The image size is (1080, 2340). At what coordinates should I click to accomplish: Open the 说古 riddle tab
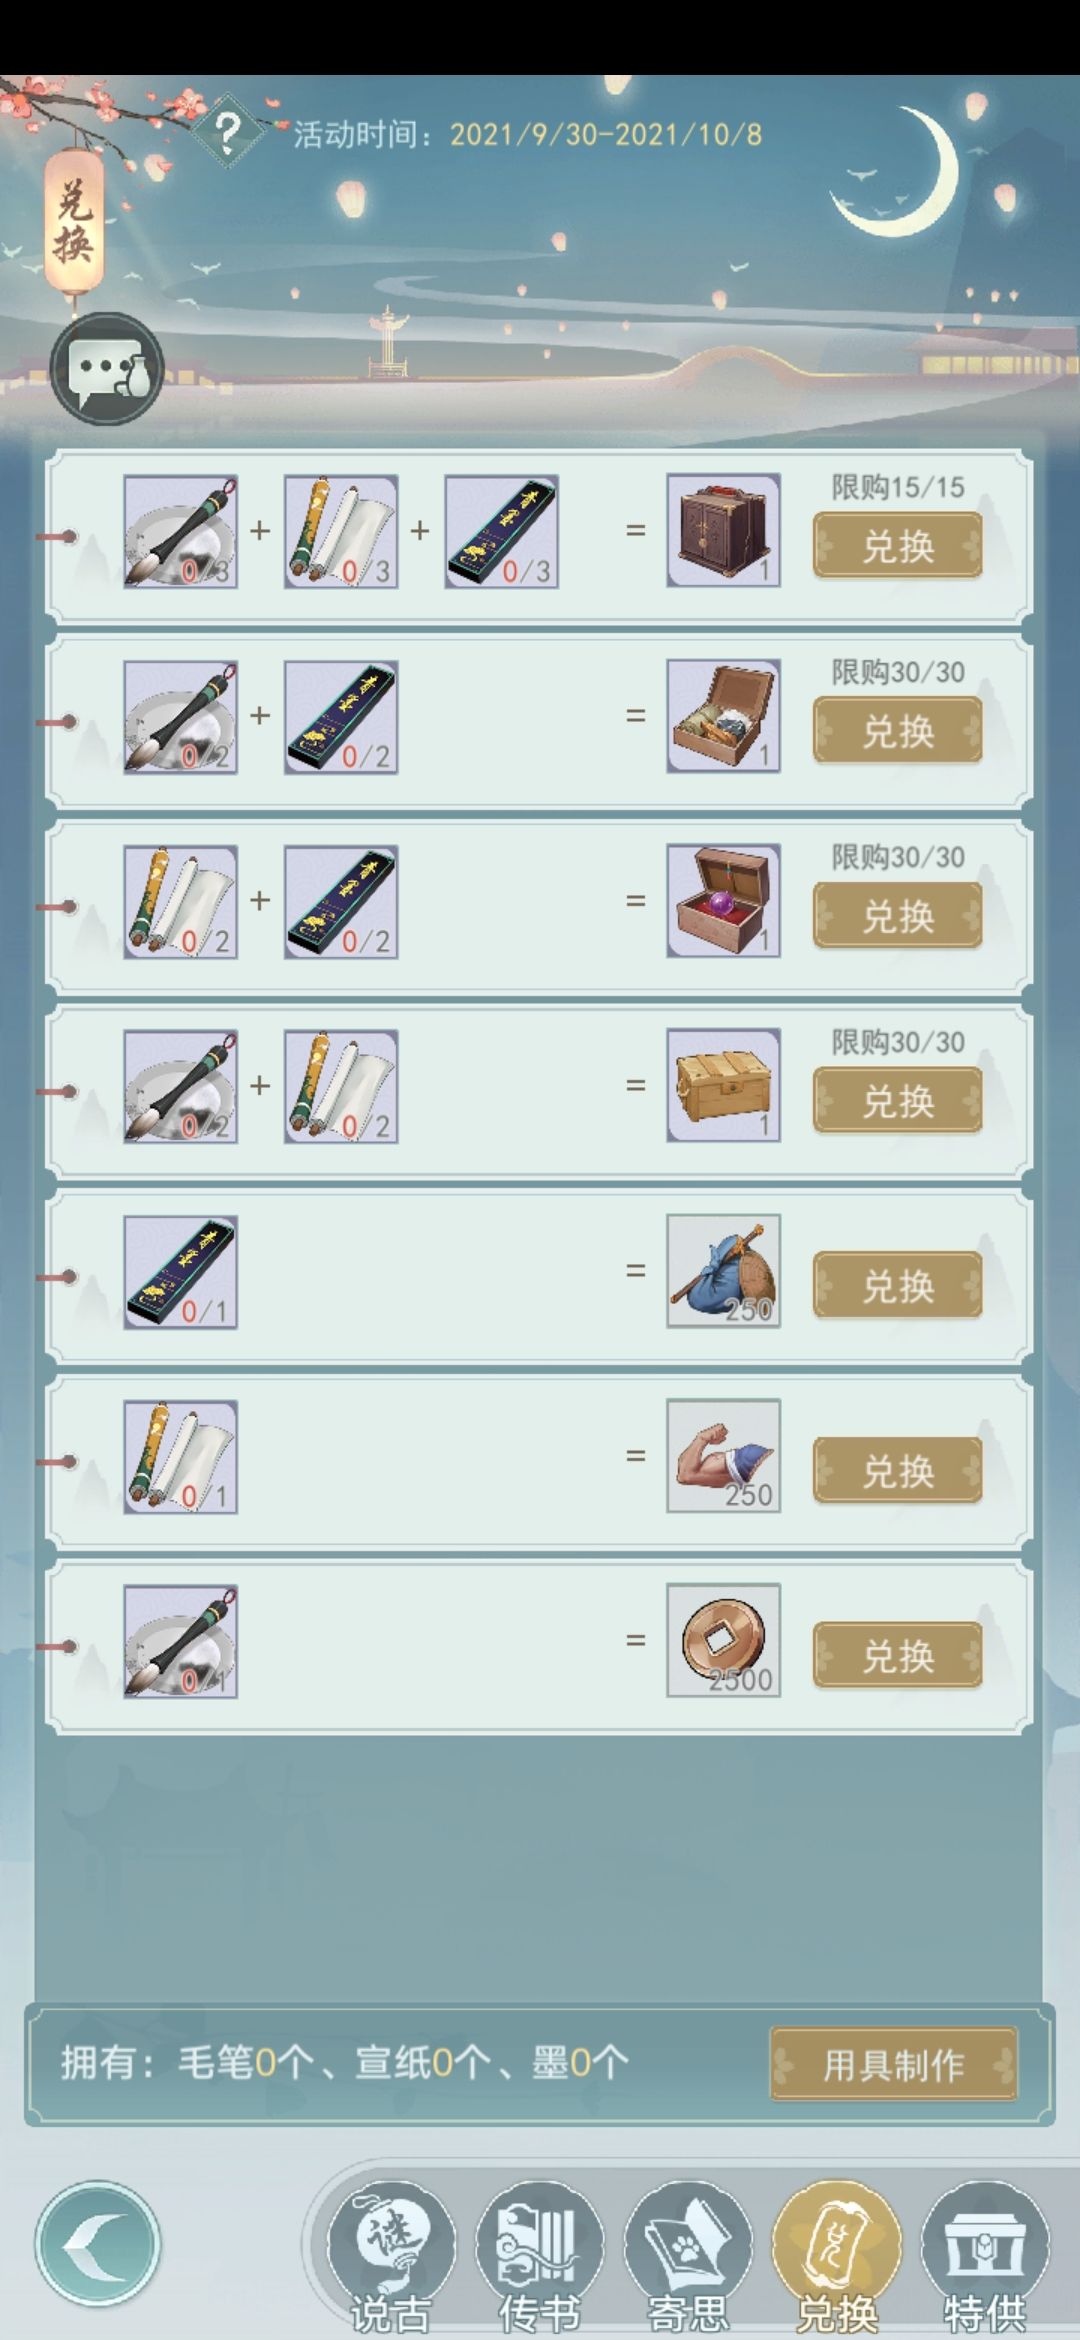click(x=391, y=2255)
